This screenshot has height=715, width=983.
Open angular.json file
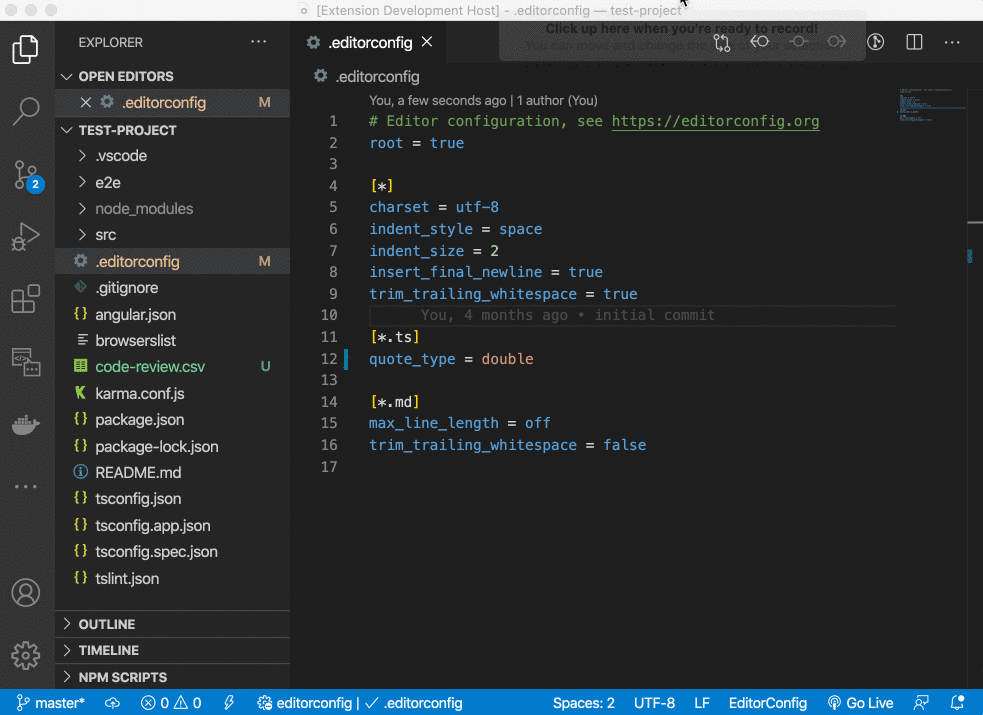[x=172, y=314]
